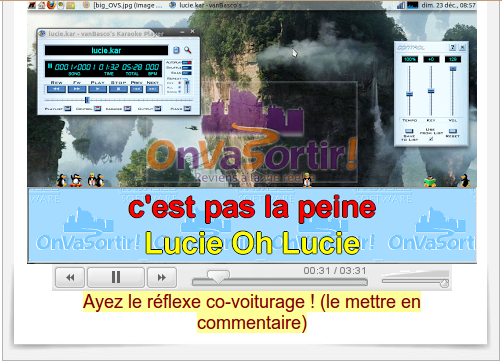Click the Firefox icon in the top panel
502x364 pixels.
point(51,5)
